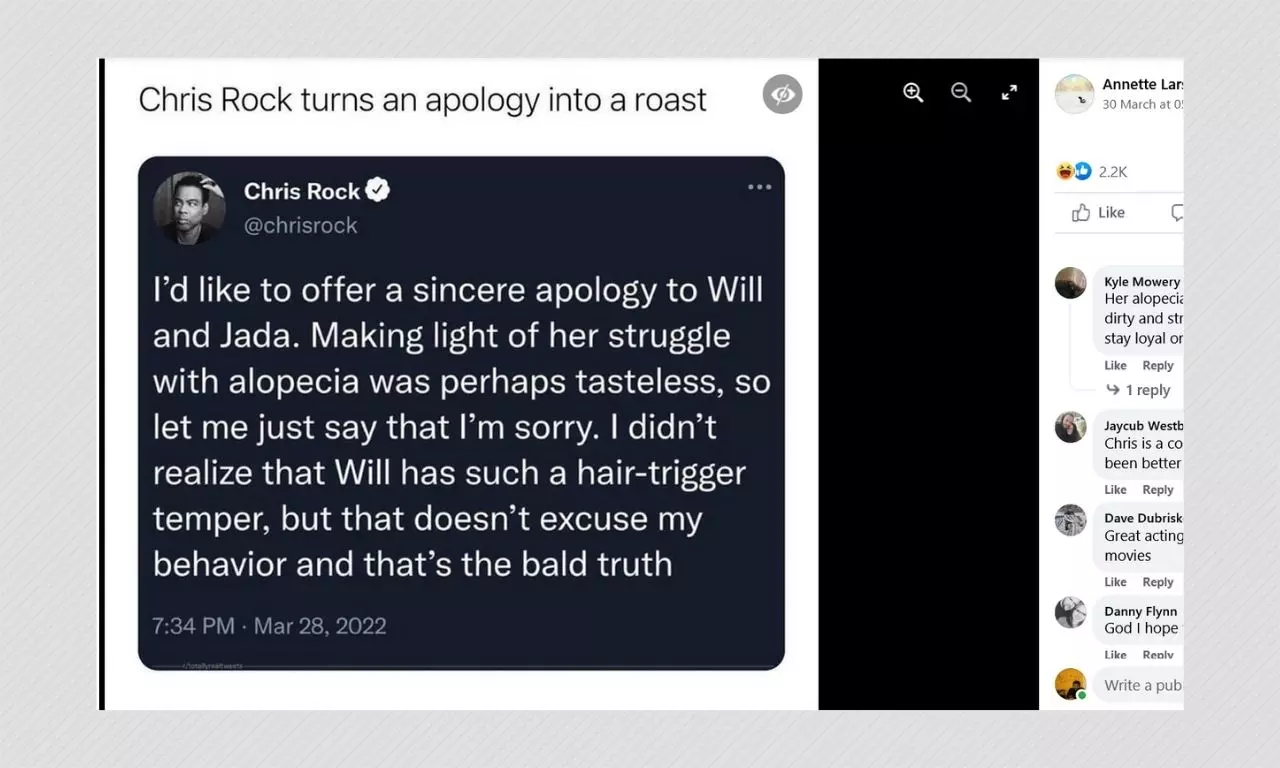Like Kyle Mowery's comment
The width and height of the screenshot is (1280, 768).
[1115, 365]
